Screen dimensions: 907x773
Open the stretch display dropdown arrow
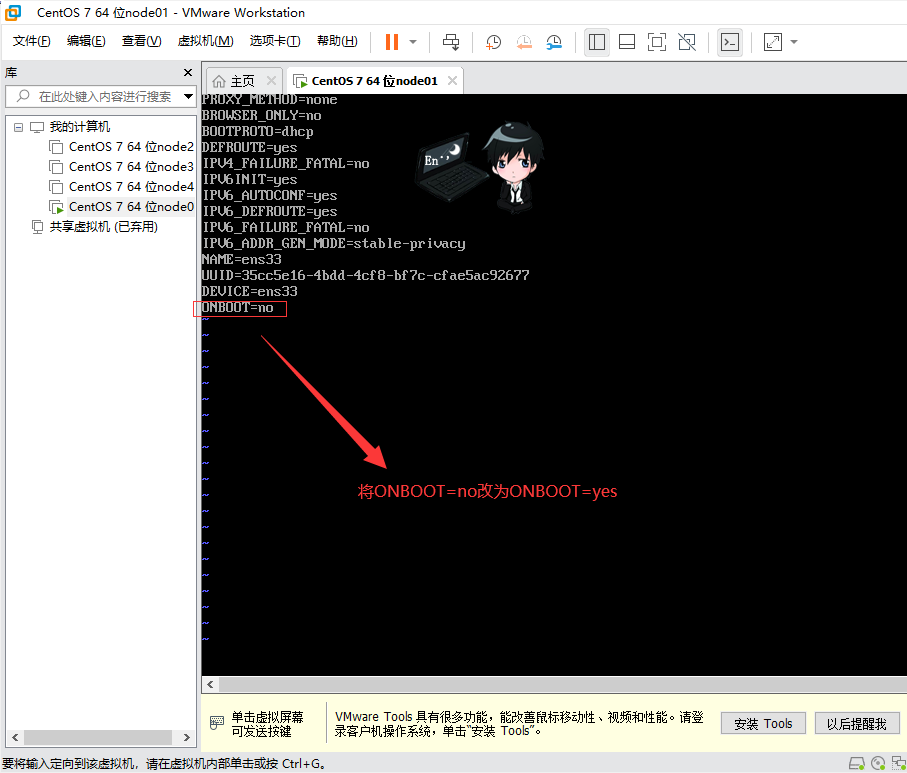coord(794,42)
